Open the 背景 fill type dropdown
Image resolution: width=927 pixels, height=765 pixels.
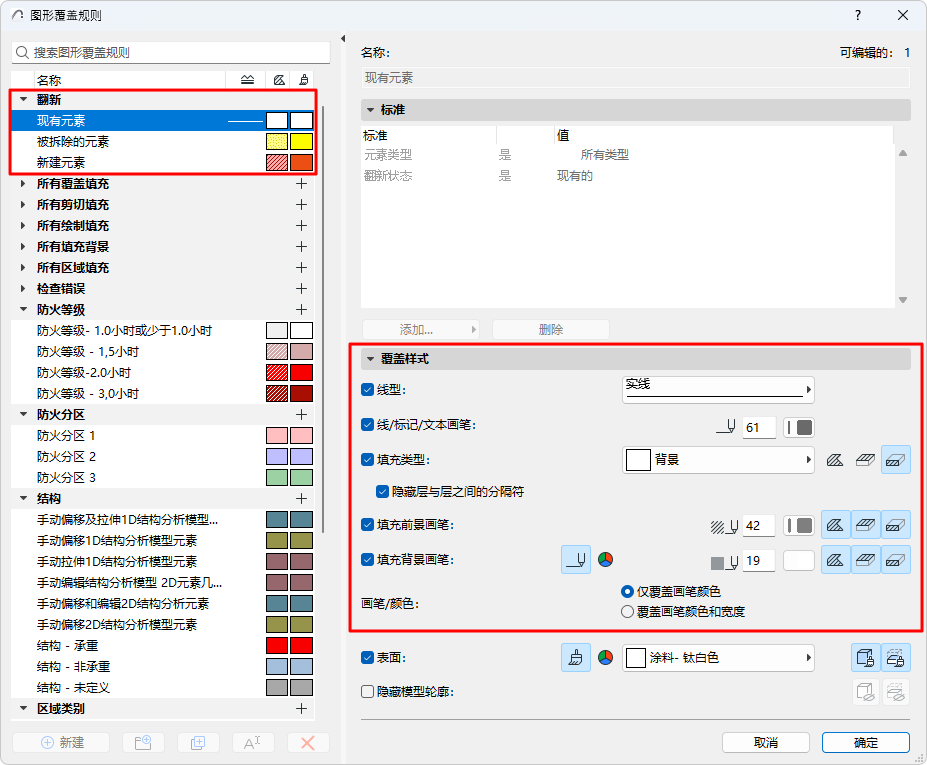tap(718, 459)
